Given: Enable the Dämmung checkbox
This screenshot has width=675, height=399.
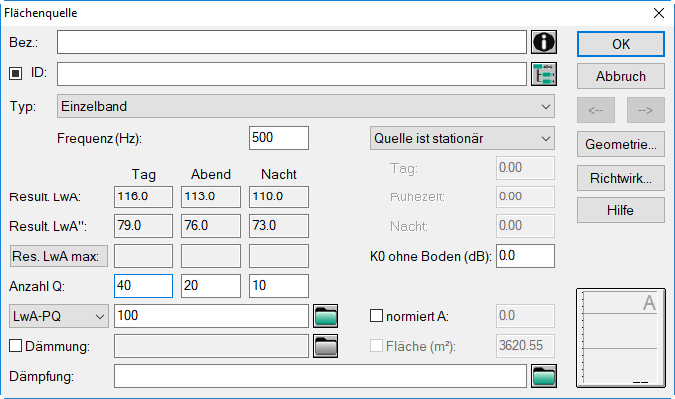Looking at the screenshot, I should pyautogui.click(x=15, y=346).
